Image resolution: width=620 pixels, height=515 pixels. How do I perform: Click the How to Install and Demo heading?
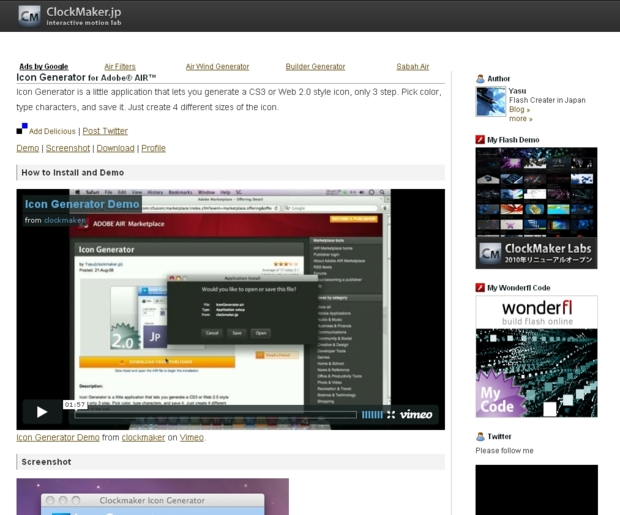point(72,172)
